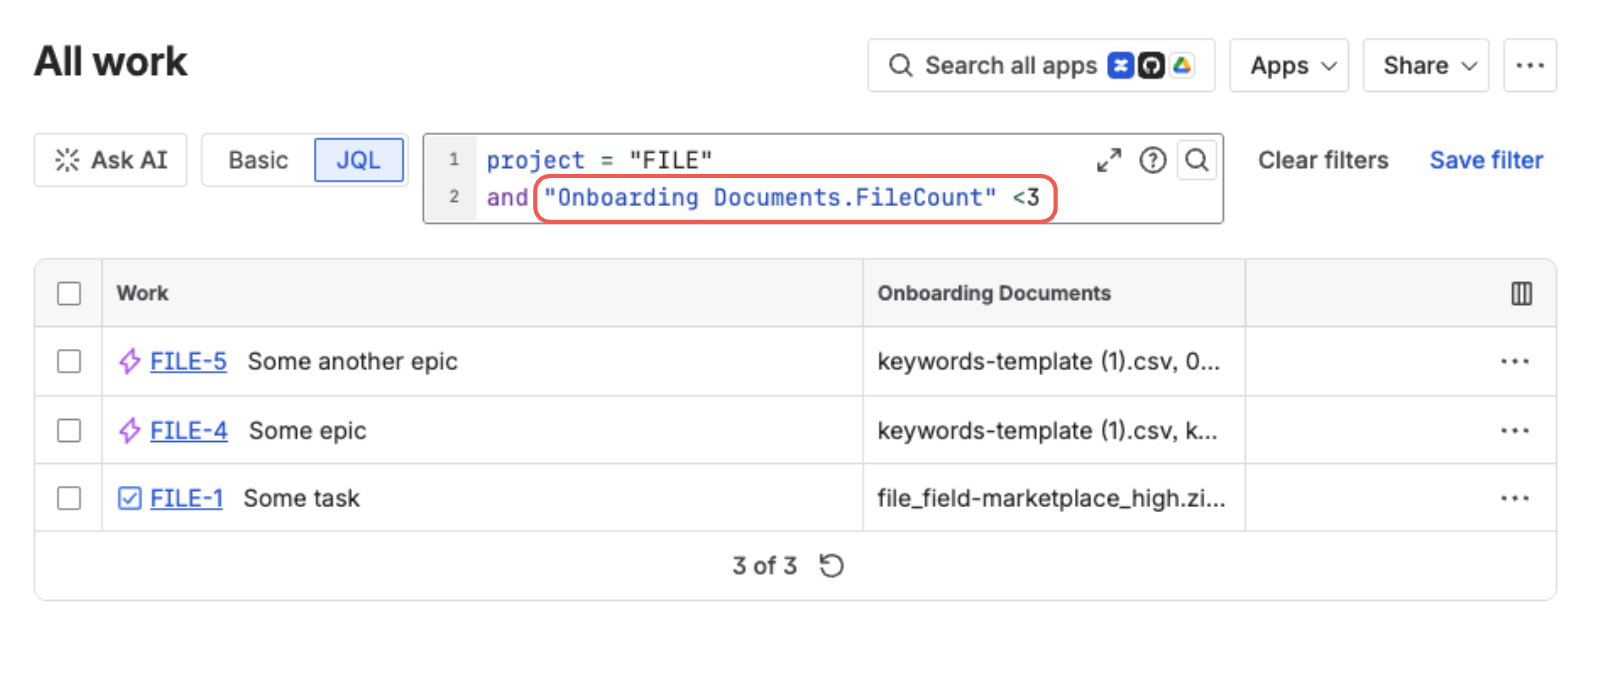Run the query with the magnifier icon
Screen dimensions: 1597x699
click(1197, 160)
